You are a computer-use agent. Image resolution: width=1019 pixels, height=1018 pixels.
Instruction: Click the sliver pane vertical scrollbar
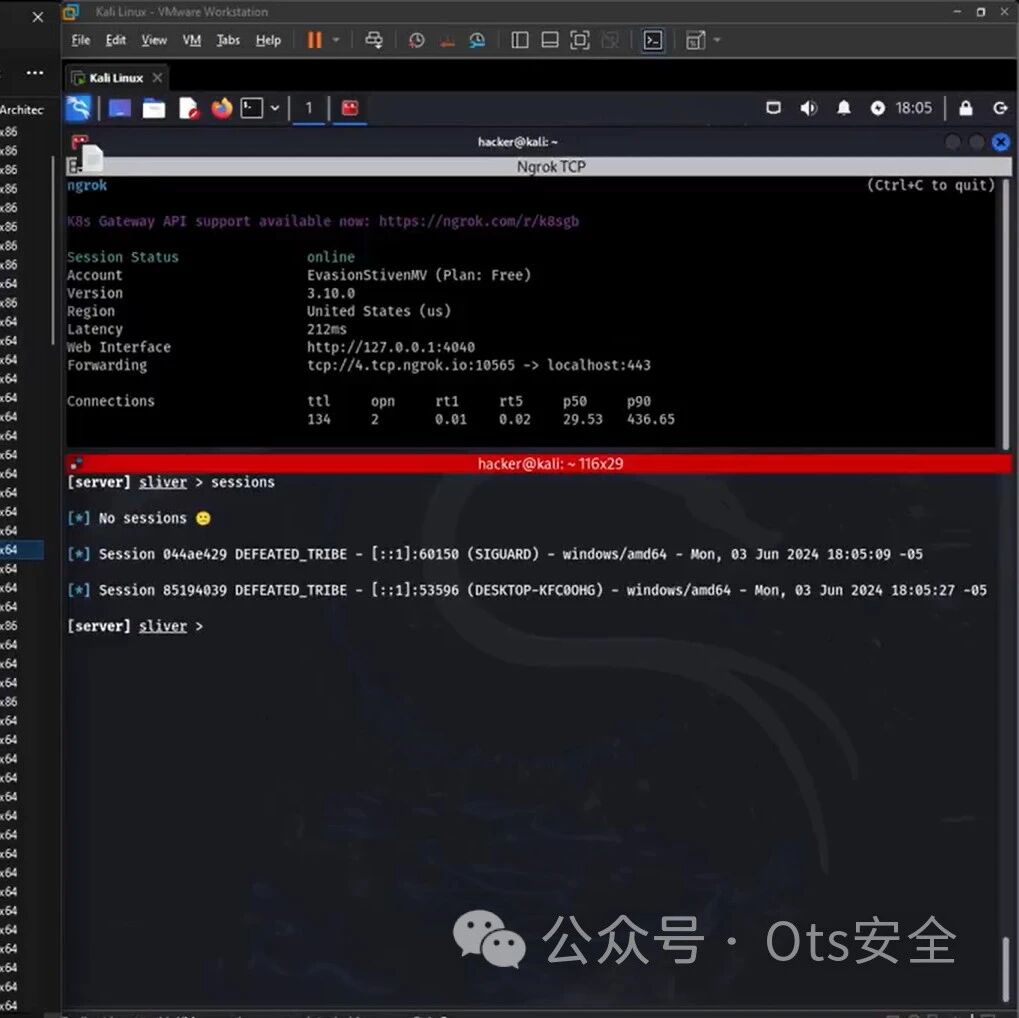coord(1006,969)
